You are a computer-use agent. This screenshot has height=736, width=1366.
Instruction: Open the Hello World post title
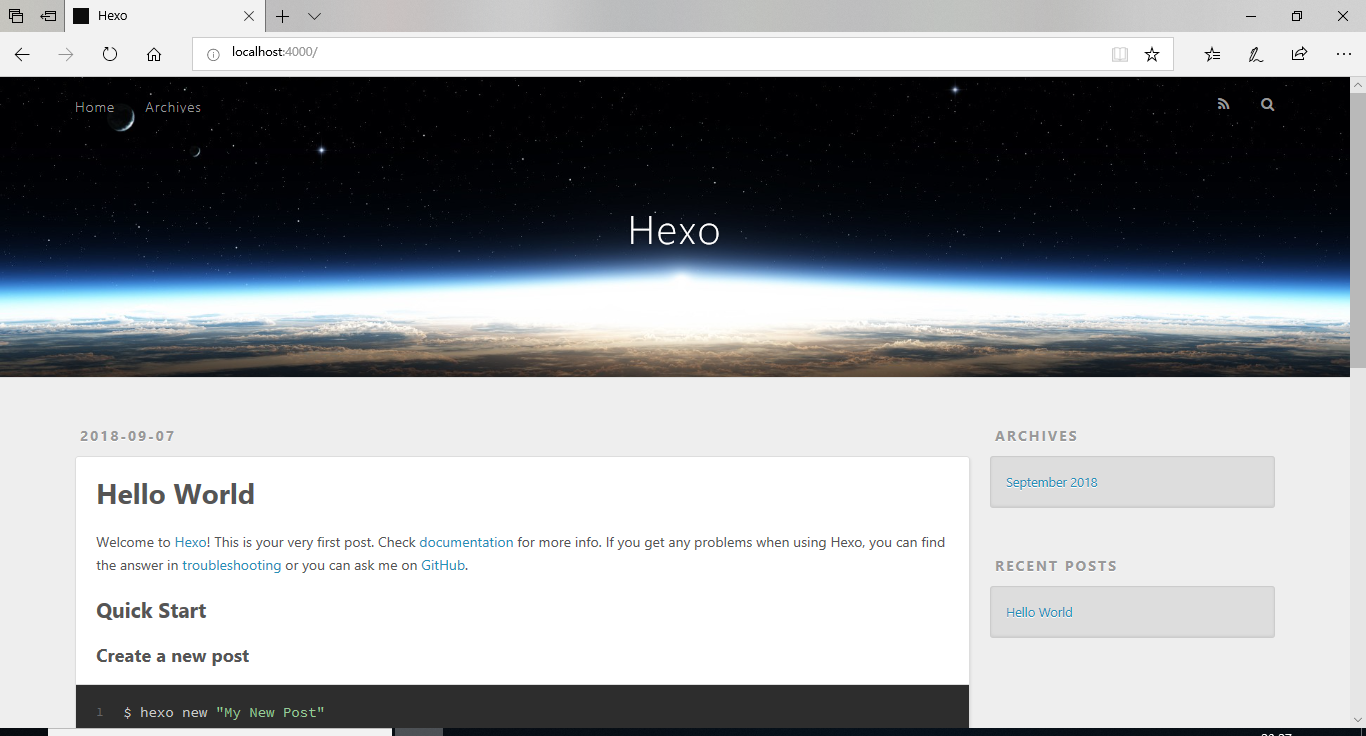pos(175,494)
